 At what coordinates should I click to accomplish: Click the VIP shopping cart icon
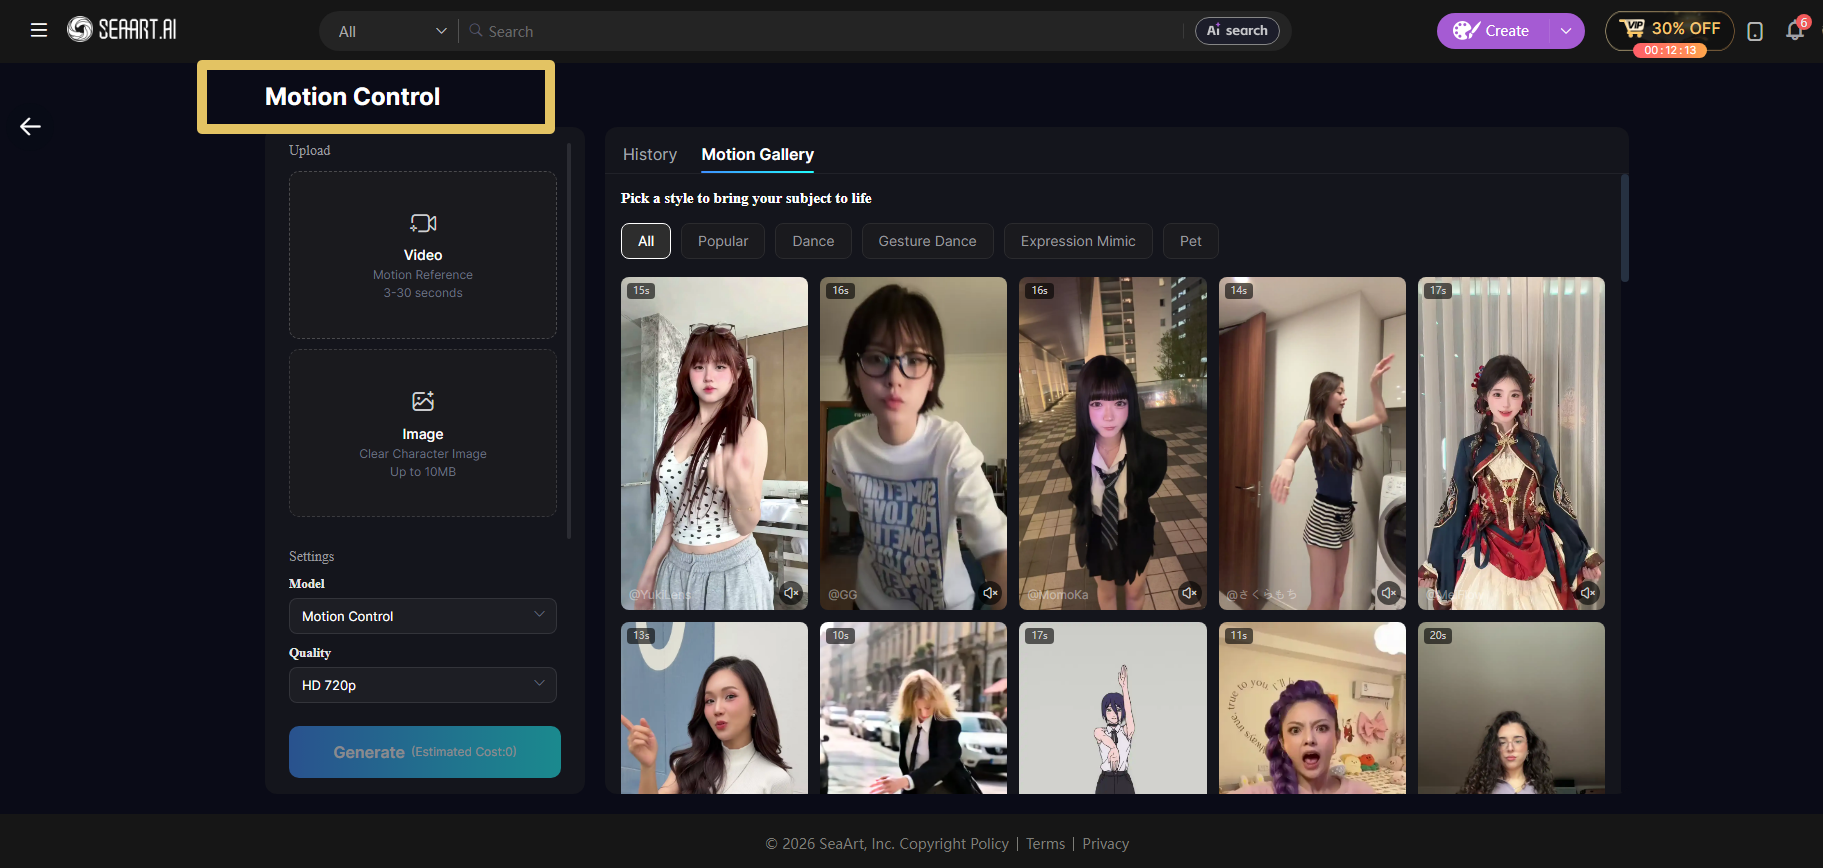pyautogui.click(x=1632, y=28)
